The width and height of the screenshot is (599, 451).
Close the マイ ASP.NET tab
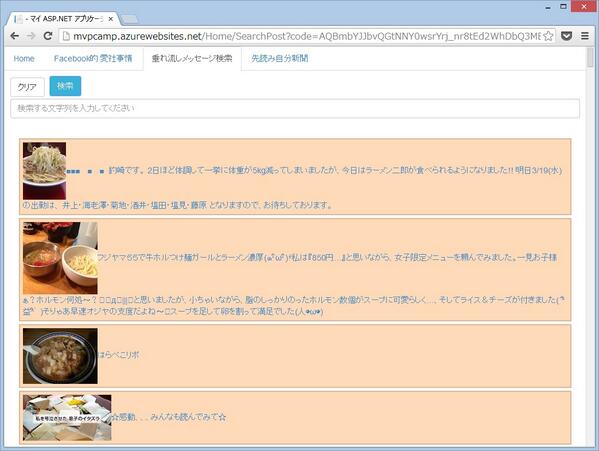tap(111, 19)
